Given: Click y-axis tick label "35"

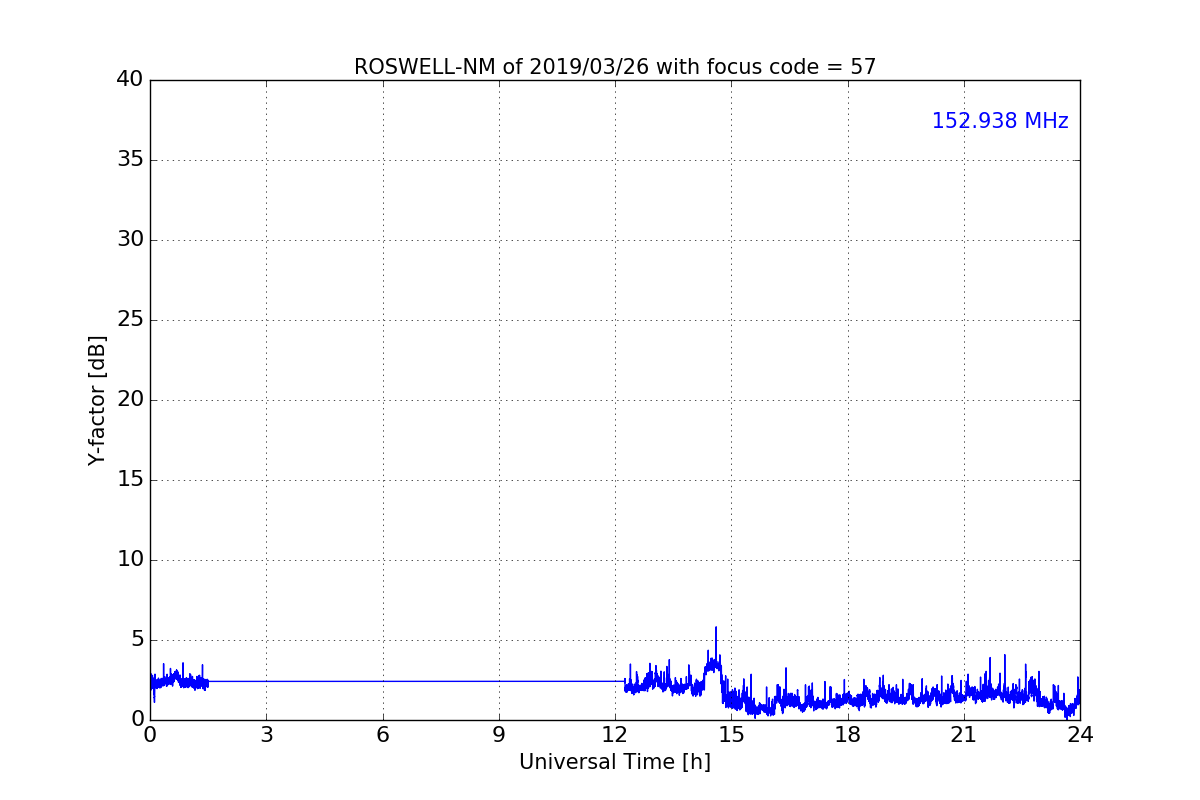Looking at the screenshot, I should 130,159.
